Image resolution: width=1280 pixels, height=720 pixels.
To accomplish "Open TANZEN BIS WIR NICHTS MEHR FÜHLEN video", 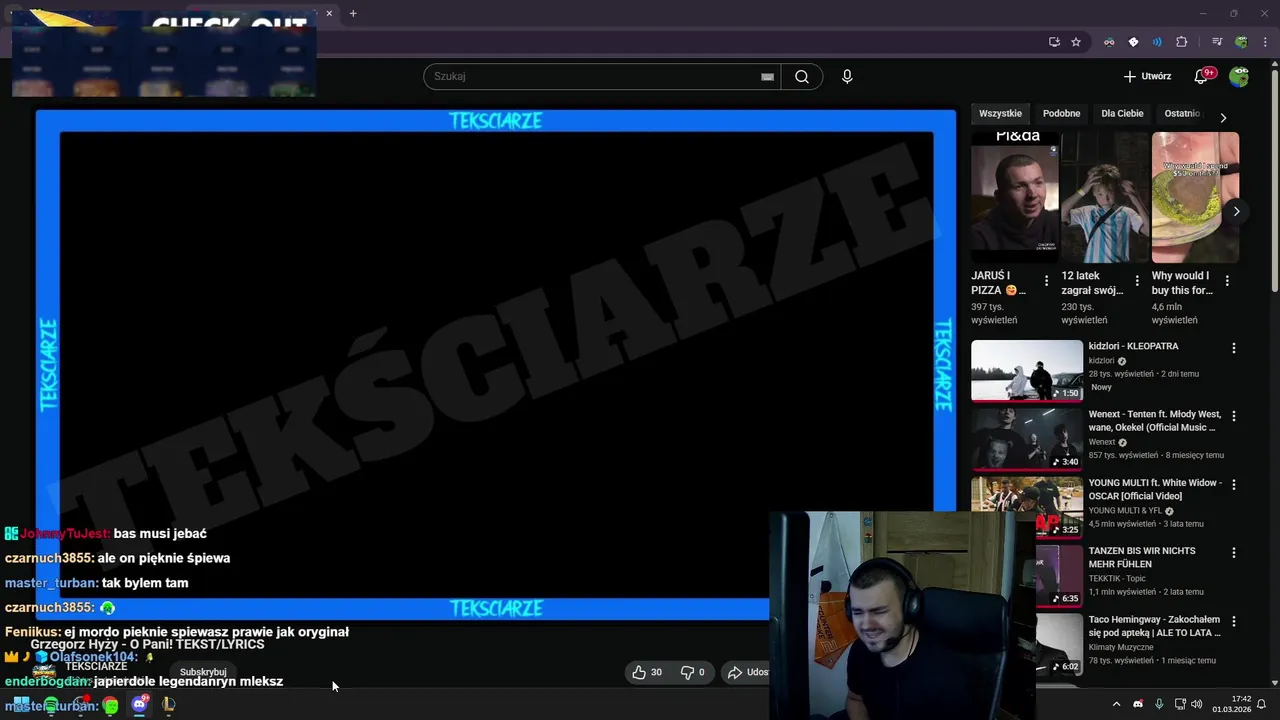I will coord(1142,557).
